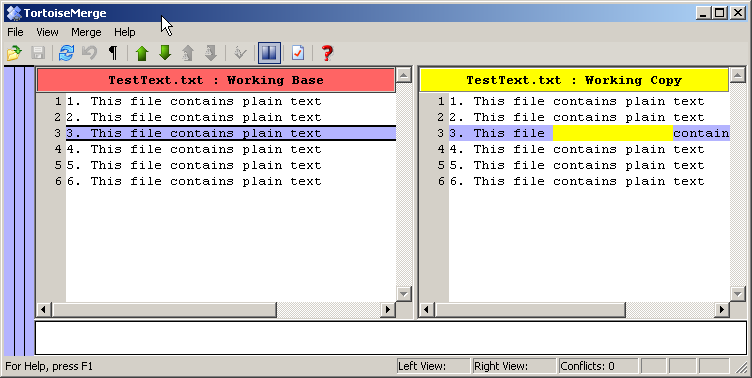Click the red question mark help icon
This screenshot has height=378, width=752.
coord(327,53)
